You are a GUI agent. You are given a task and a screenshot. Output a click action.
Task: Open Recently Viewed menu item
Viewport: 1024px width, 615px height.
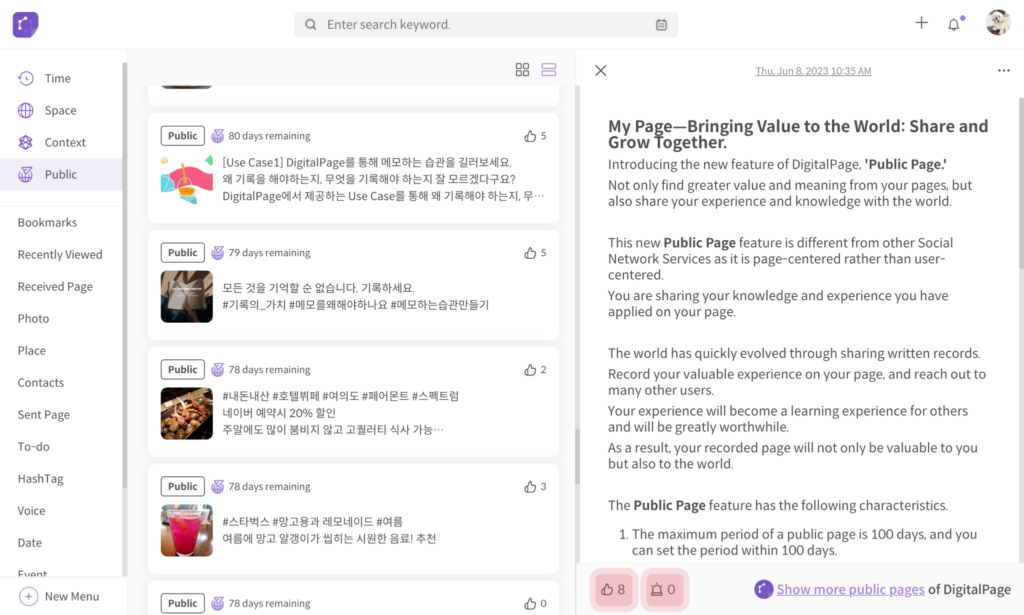60,255
